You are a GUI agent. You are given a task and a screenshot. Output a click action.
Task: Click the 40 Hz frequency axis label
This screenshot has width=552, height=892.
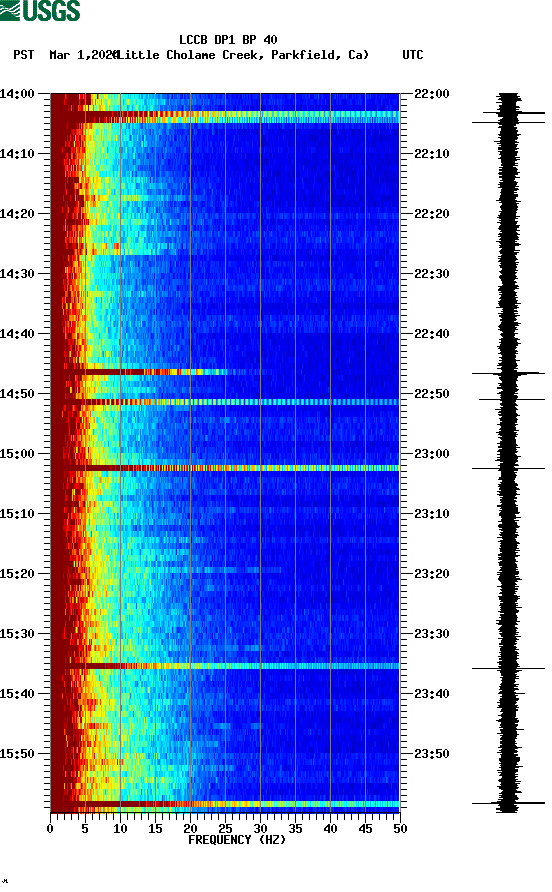(x=330, y=829)
